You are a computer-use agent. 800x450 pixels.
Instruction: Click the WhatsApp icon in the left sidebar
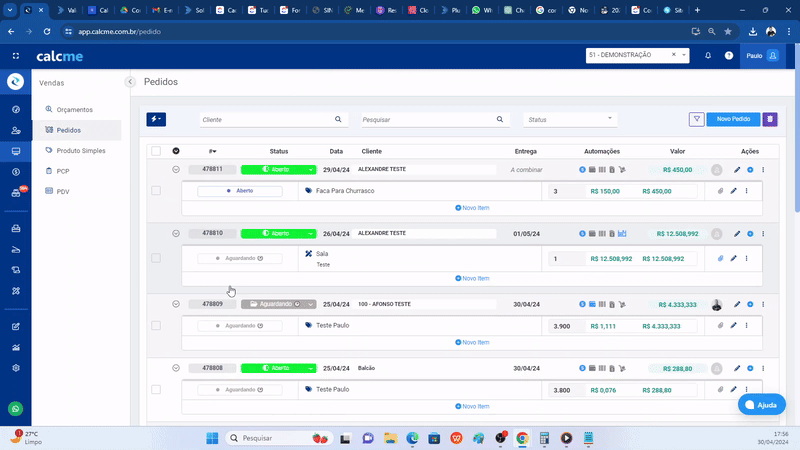click(x=15, y=408)
